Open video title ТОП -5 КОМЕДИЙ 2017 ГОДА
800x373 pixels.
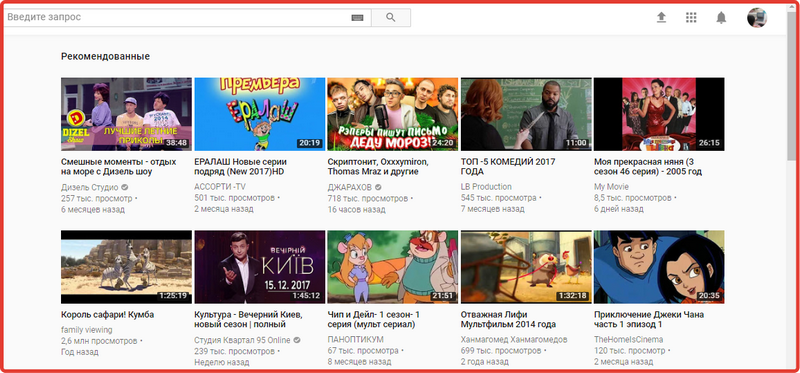pyautogui.click(x=508, y=167)
